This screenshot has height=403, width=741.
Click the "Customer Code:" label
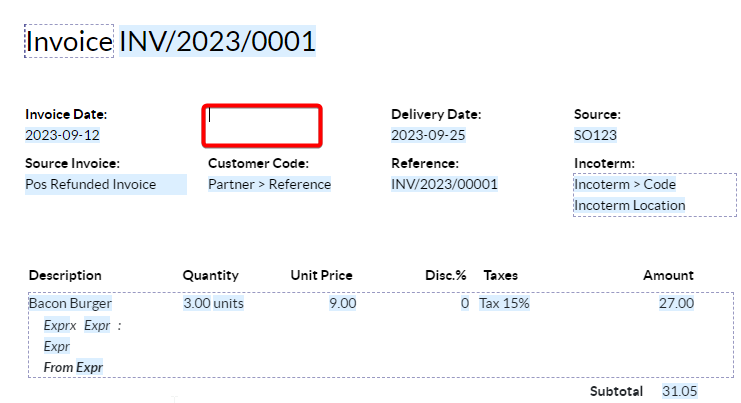coord(258,163)
